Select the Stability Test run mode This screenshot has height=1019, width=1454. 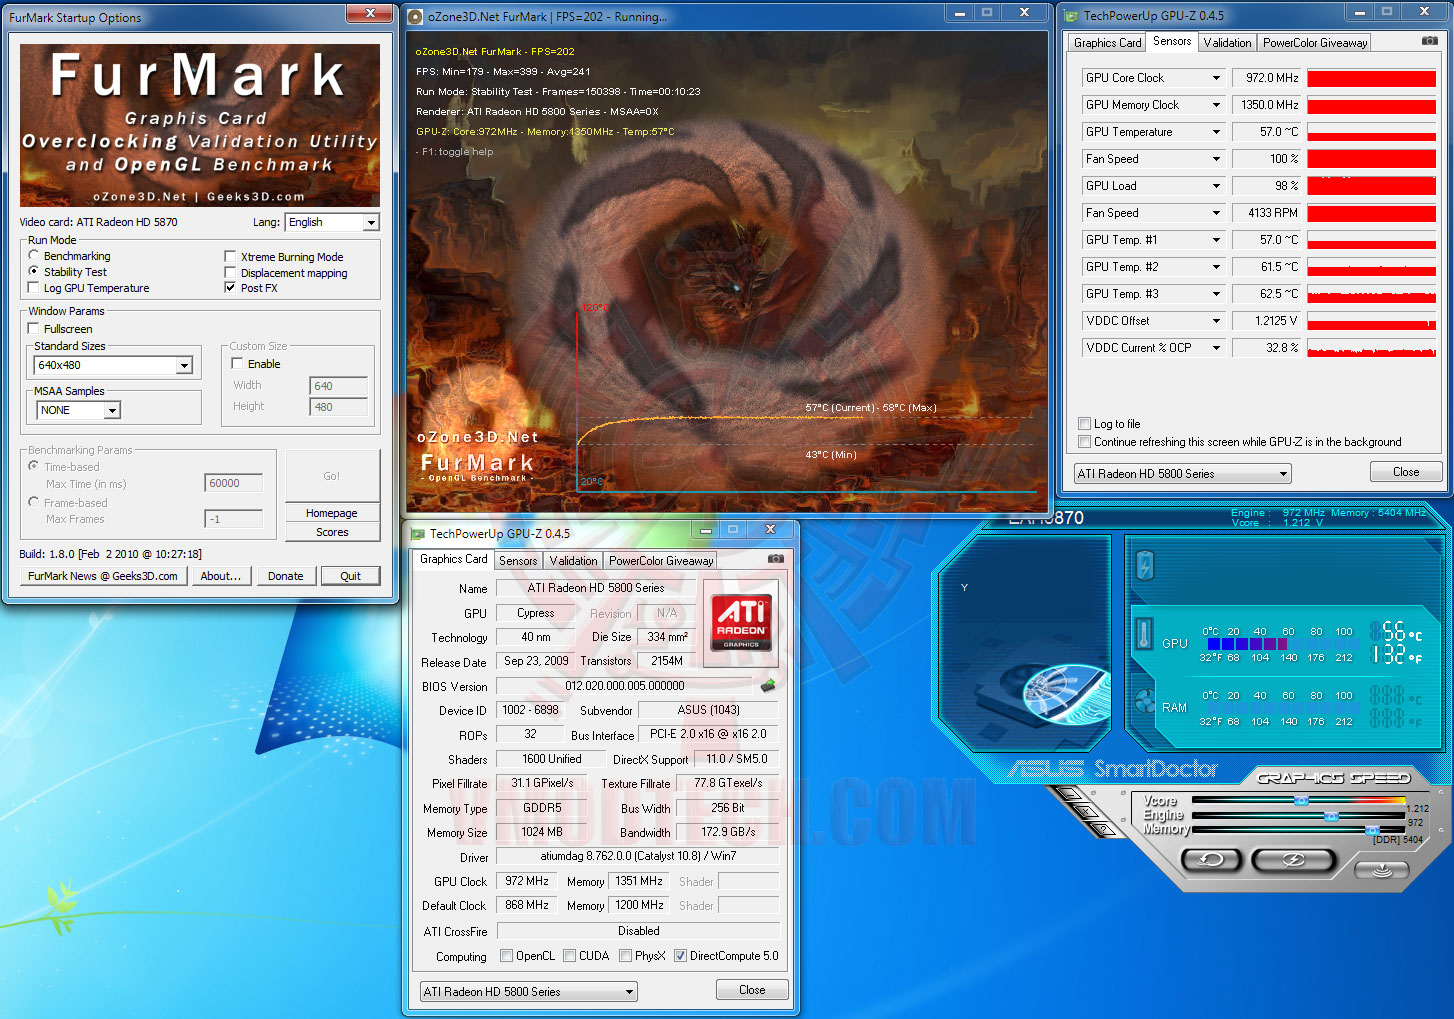point(34,271)
